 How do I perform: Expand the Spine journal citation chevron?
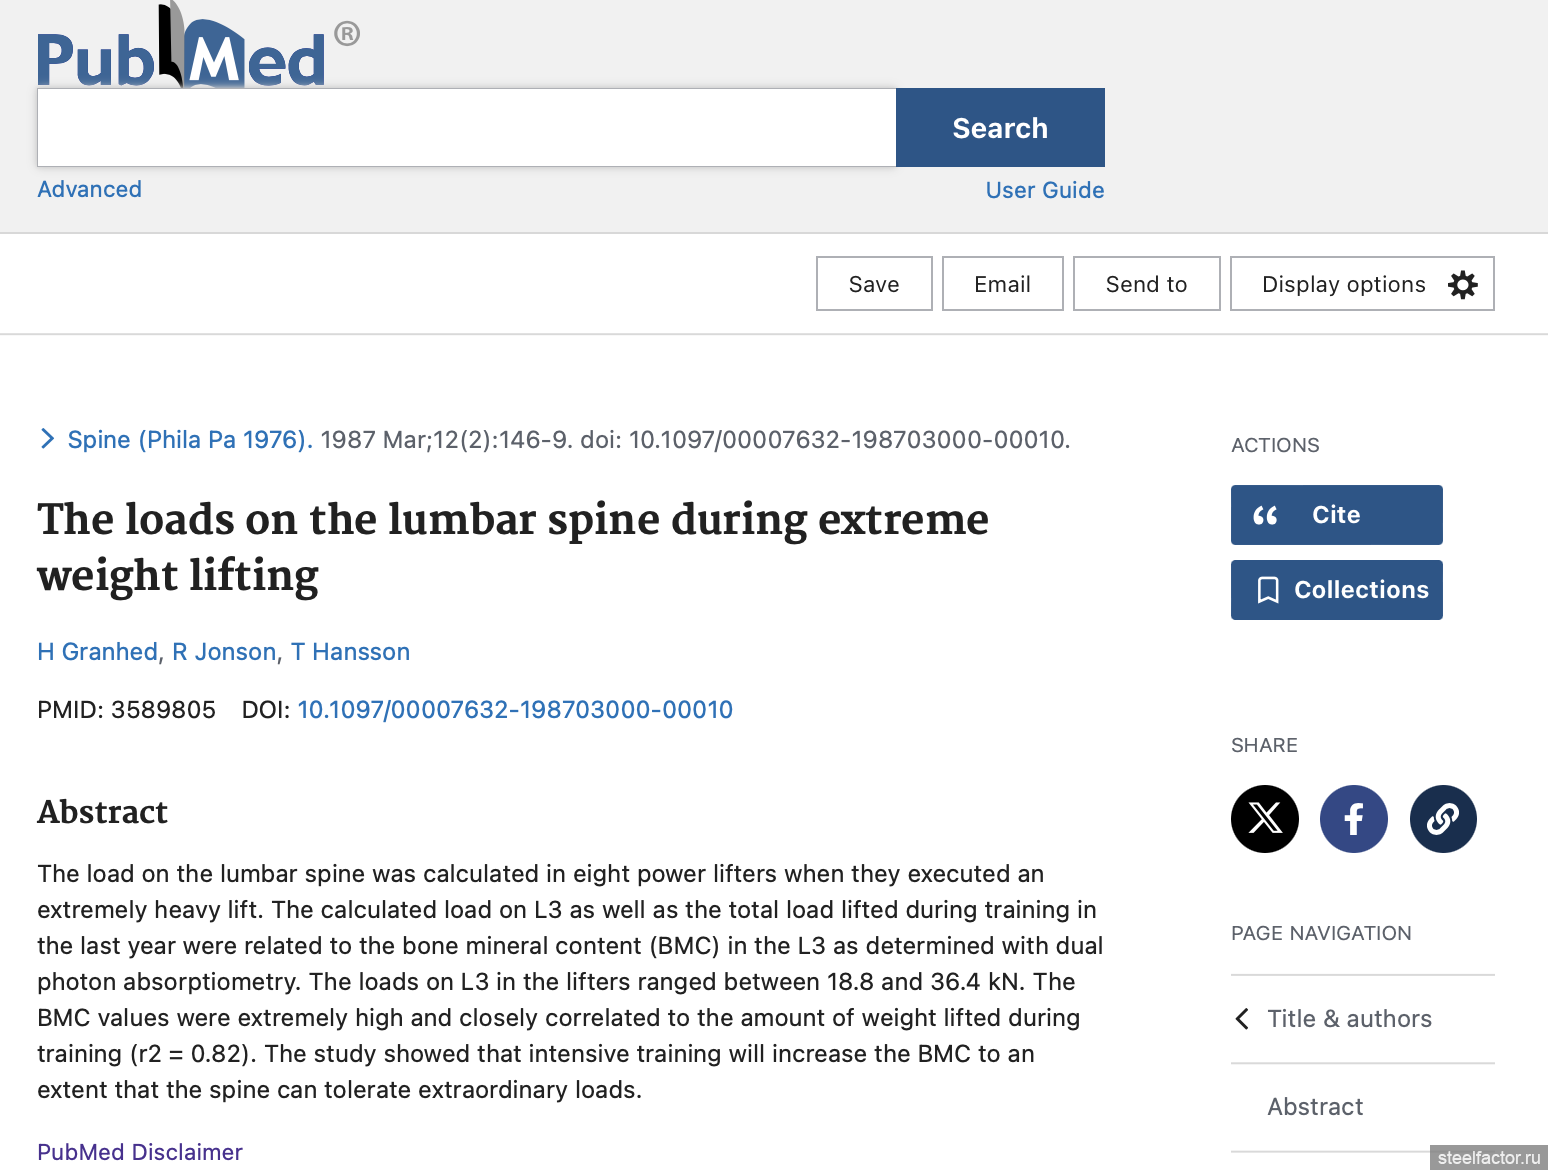pos(47,439)
